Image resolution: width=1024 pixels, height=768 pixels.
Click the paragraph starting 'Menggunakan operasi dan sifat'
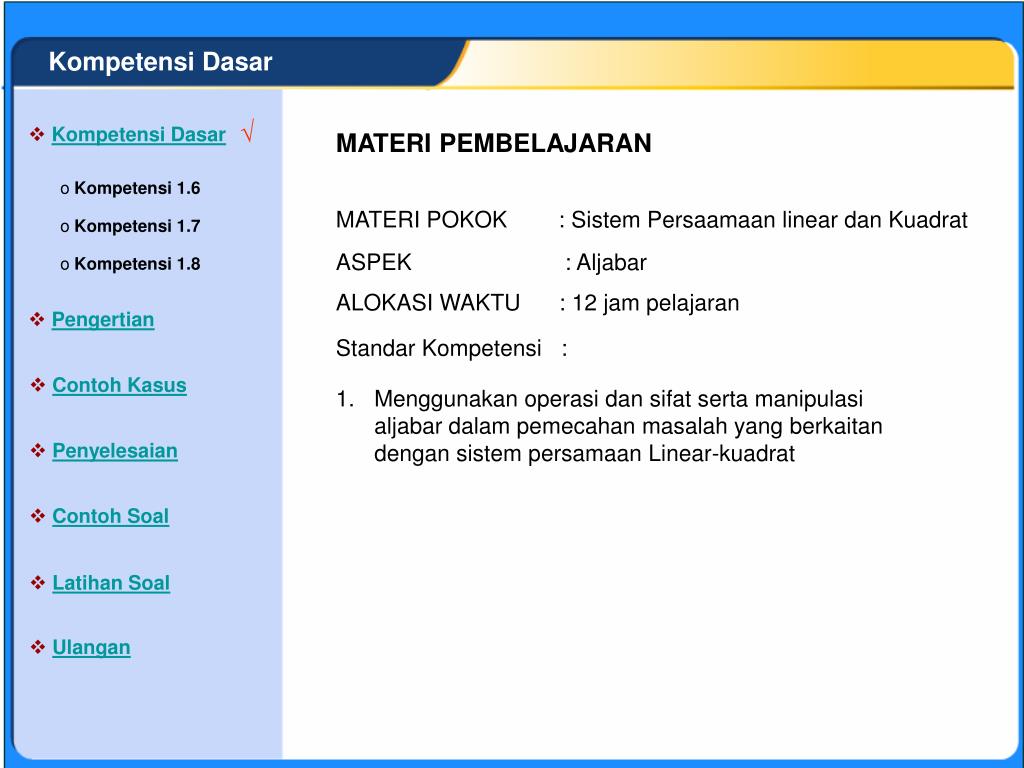pyautogui.click(x=628, y=426)
